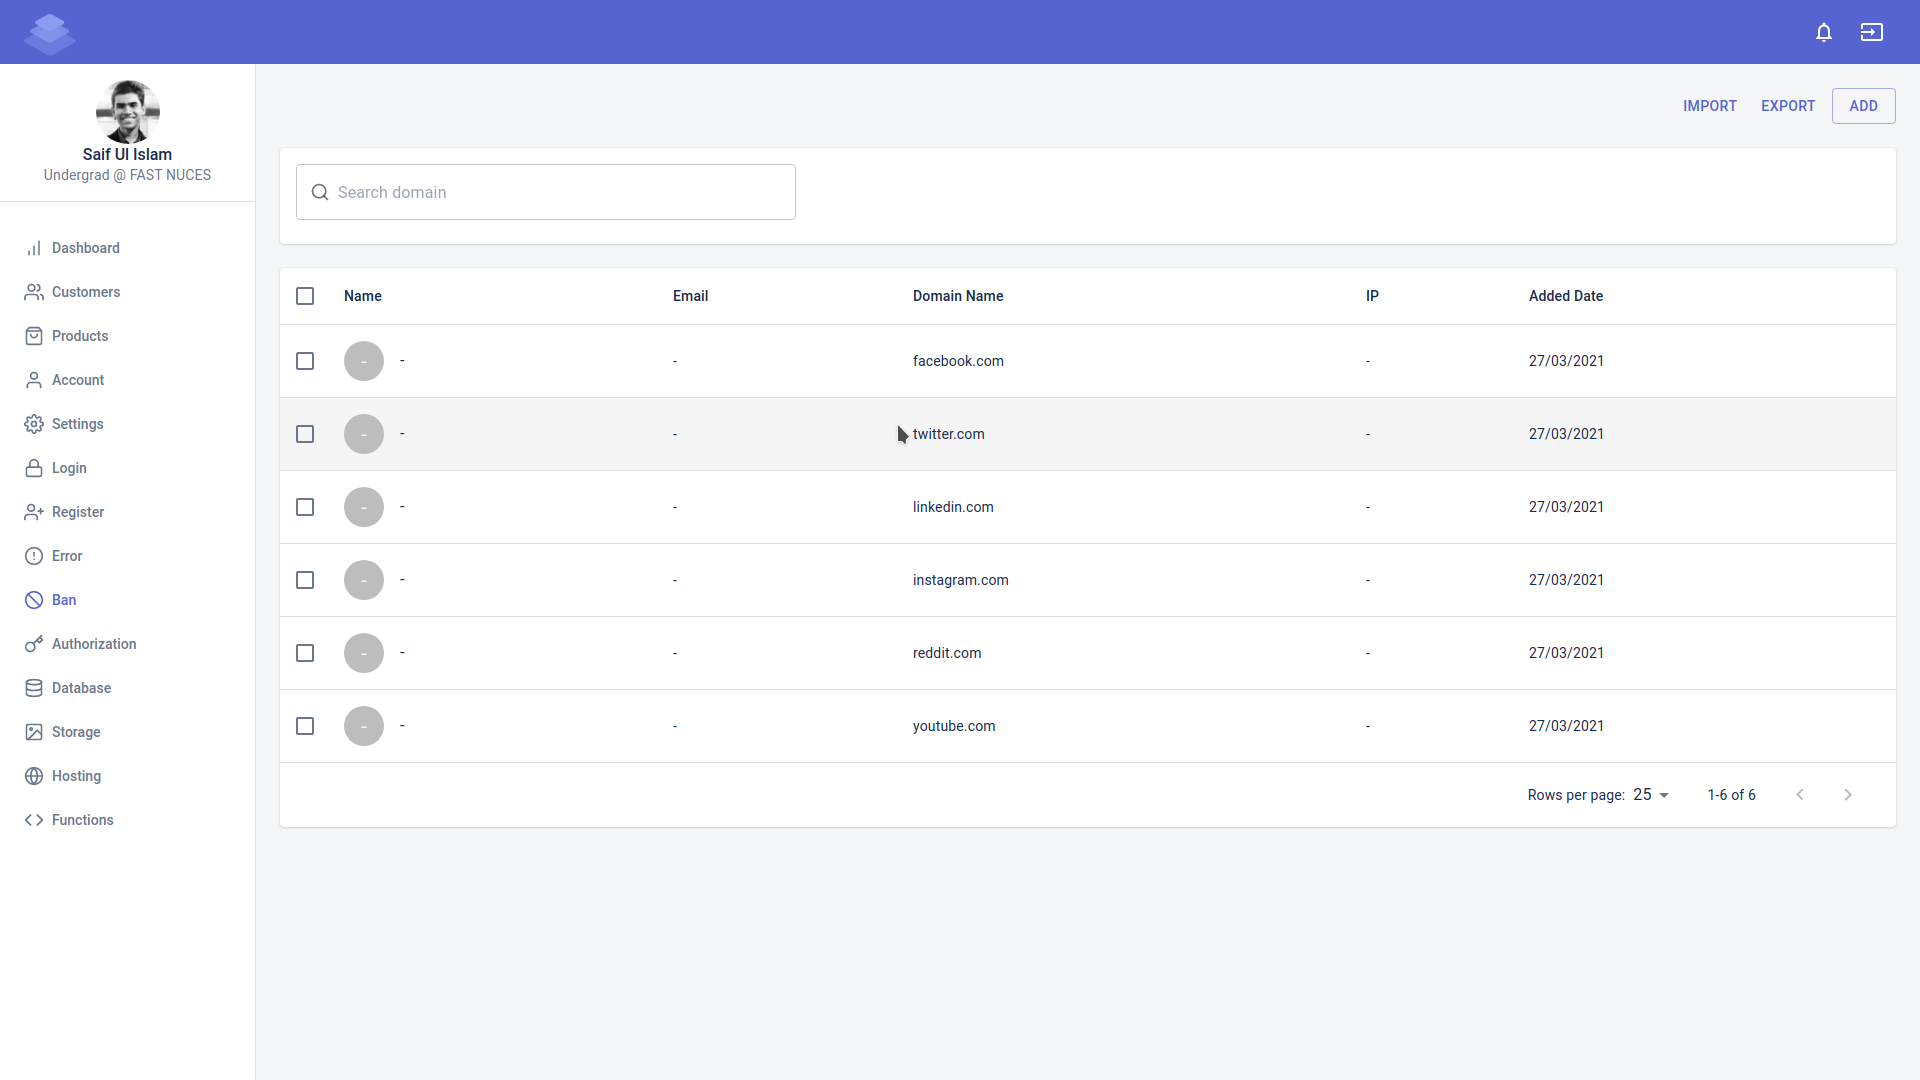Click the logout icon at top right
The height and width of the screenshot is (1080, 1920).
pyautogui.click(x=1871, y=32)
